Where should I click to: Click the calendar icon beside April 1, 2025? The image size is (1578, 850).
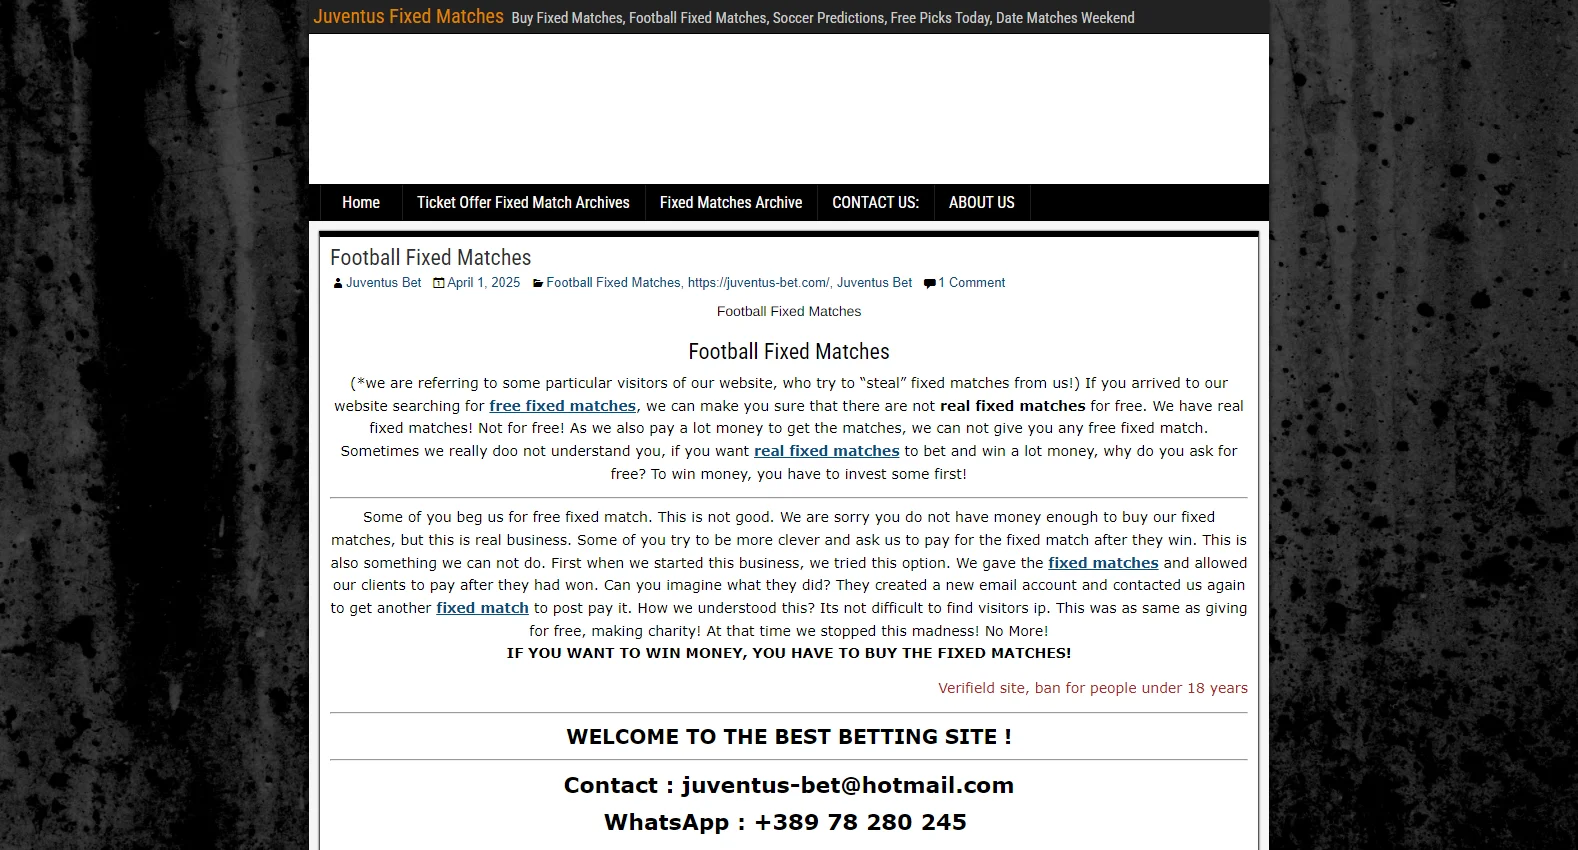point(439,283)
